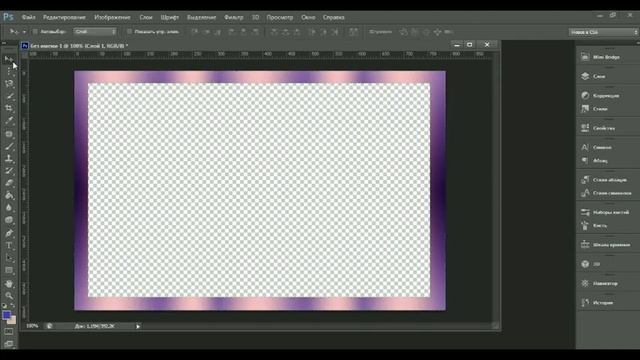The width and height of the screenshot is (640, 360).
Task: Open the Редактирование menu
Action: click(64, 17)
